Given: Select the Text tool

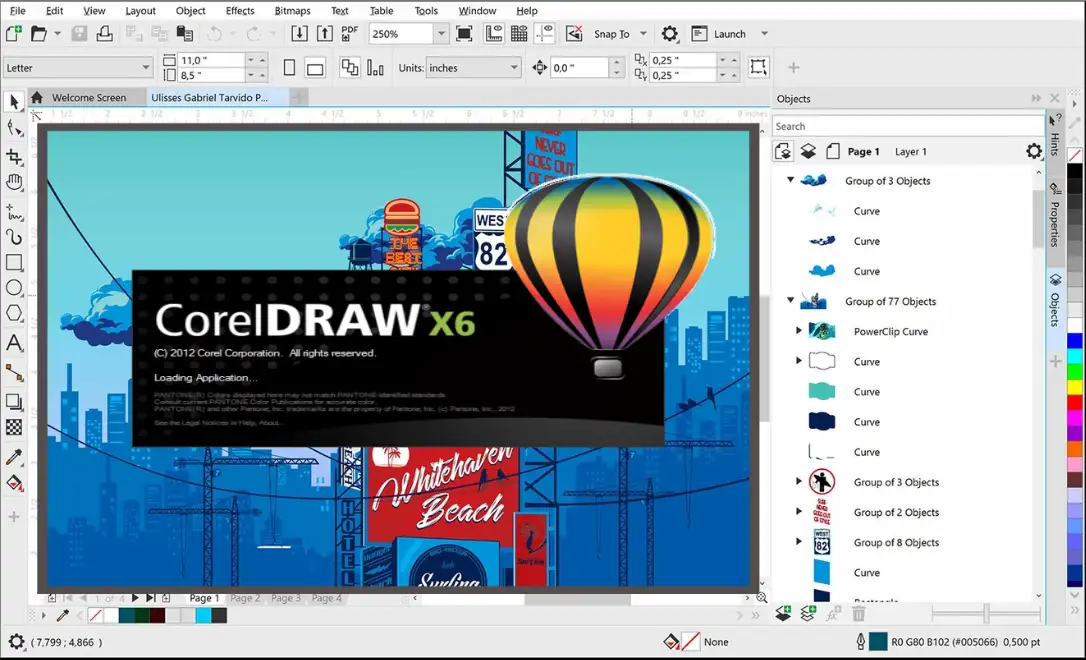Looking at the screenshot, I should [14, 343].
